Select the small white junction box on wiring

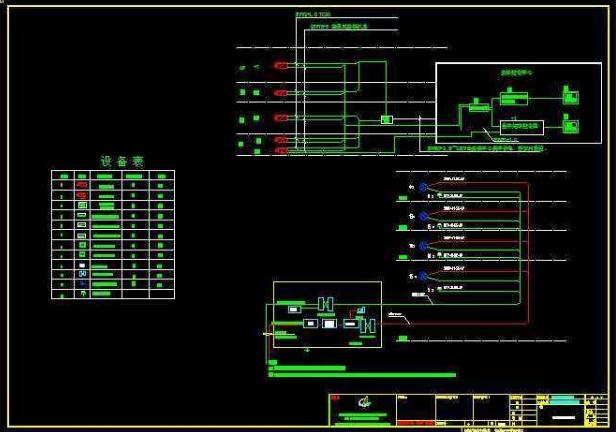coord(387,120)
